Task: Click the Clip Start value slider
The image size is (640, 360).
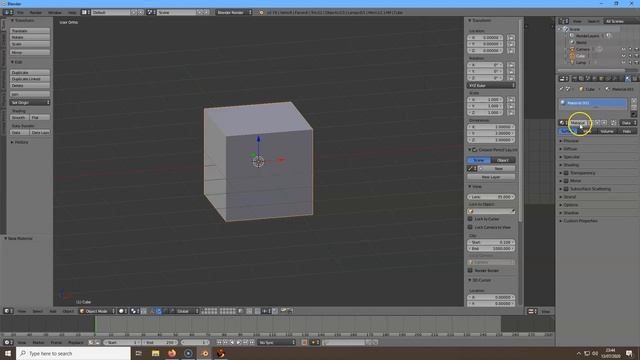Action: tap(491, 242)
